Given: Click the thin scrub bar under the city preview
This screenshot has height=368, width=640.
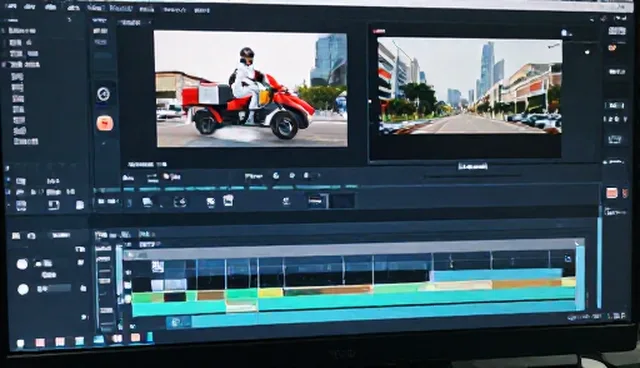Looking at the screenshot, I should point(472,176).
